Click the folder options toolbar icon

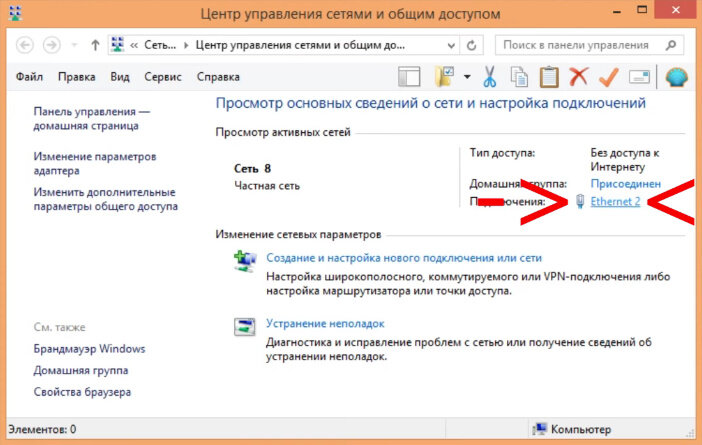tap(445, 77)
